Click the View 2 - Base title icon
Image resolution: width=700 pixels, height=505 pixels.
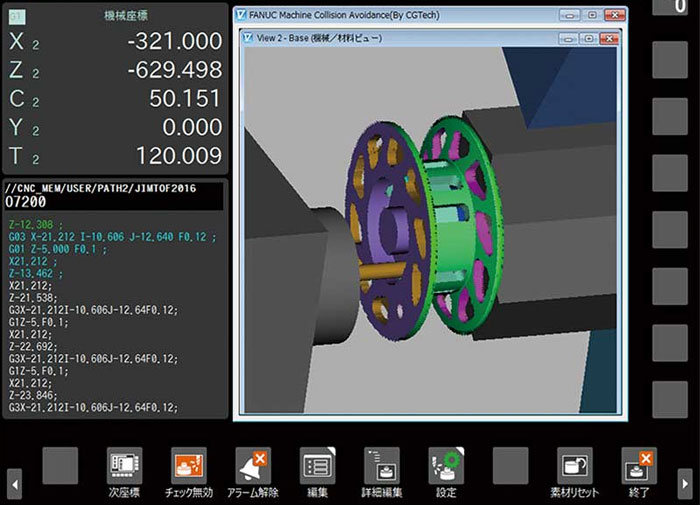coord(248,38)
